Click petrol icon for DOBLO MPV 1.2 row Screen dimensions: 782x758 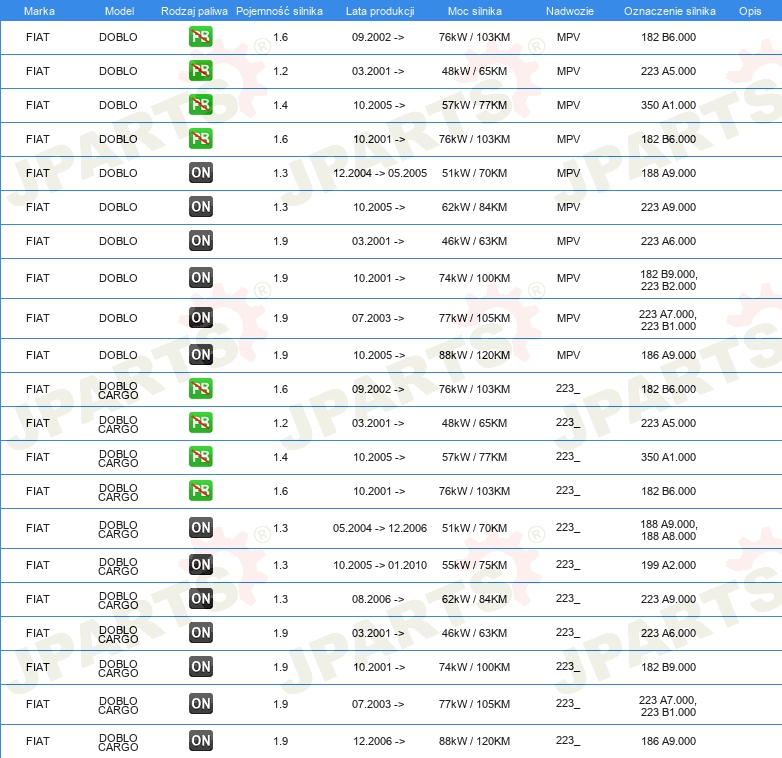[200, 71]
